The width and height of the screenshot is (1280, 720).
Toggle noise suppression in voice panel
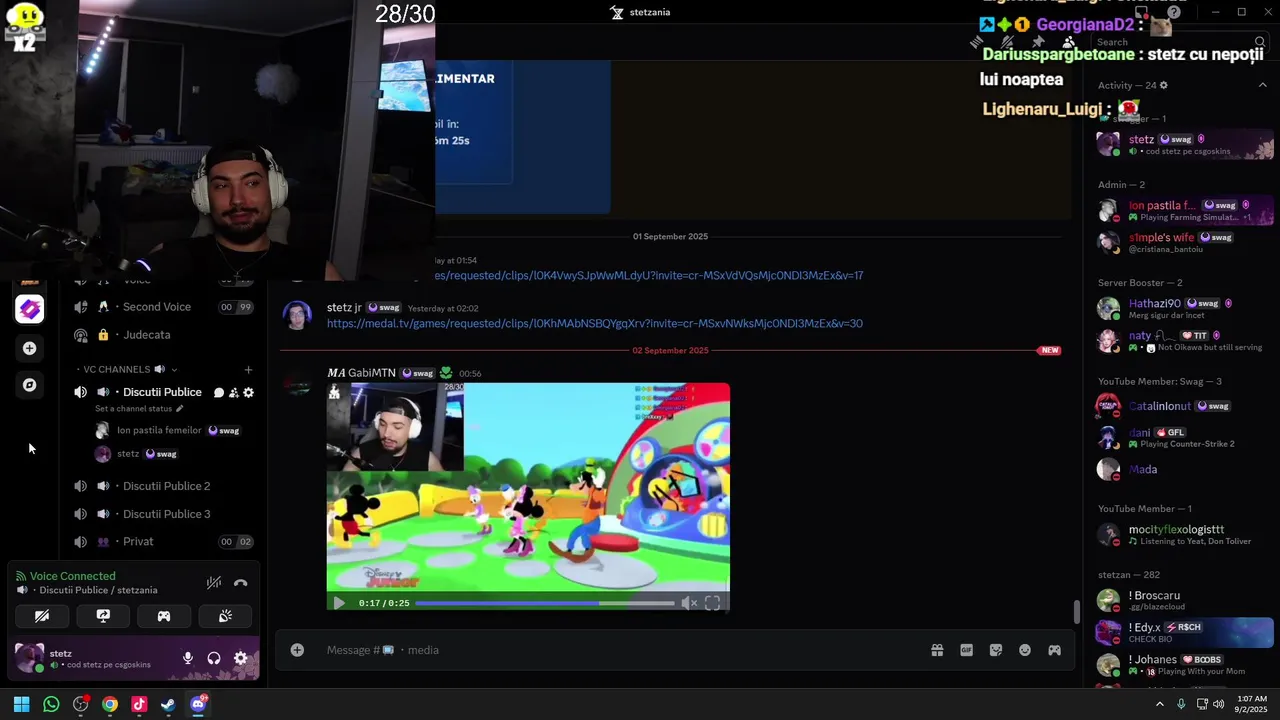(213, 583)
